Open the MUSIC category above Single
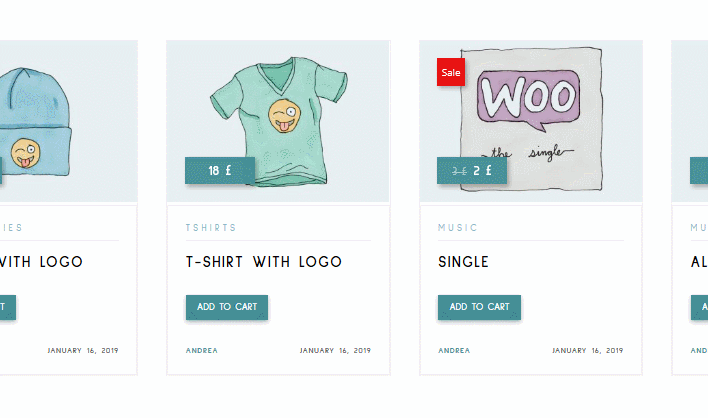Screen dimensions: 708x418 pyautogui.click(x=458, y=228)
